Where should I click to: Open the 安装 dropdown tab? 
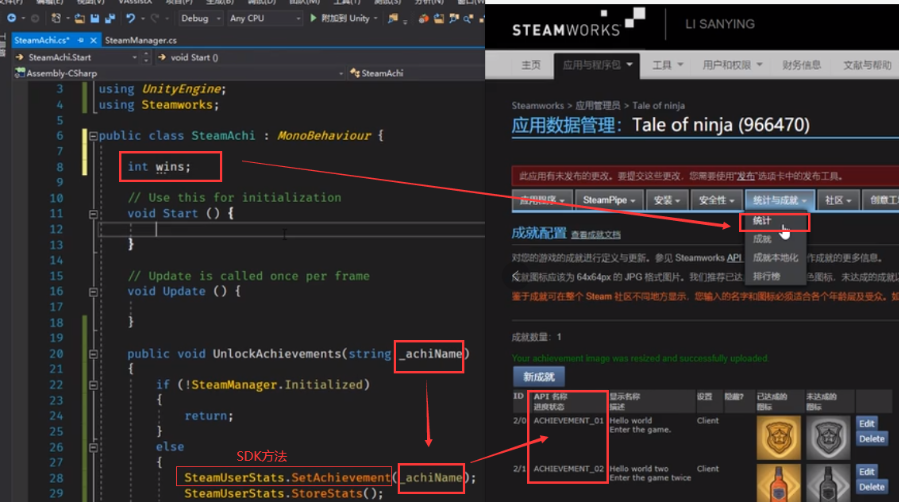click(x=666, y=200)
